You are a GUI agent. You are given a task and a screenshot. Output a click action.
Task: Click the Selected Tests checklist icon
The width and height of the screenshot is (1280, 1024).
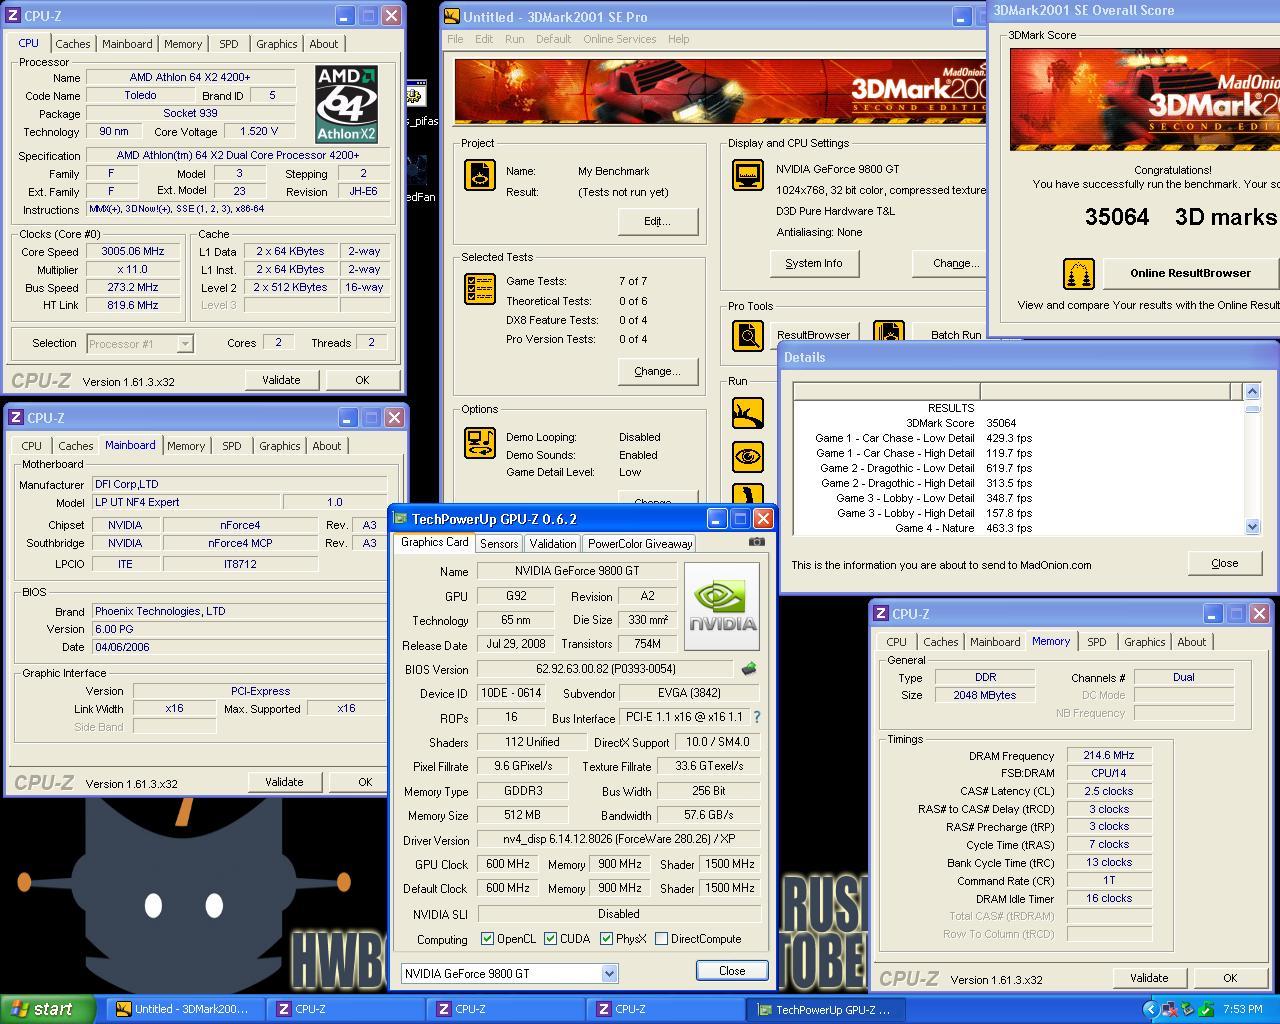click(480, 289)
